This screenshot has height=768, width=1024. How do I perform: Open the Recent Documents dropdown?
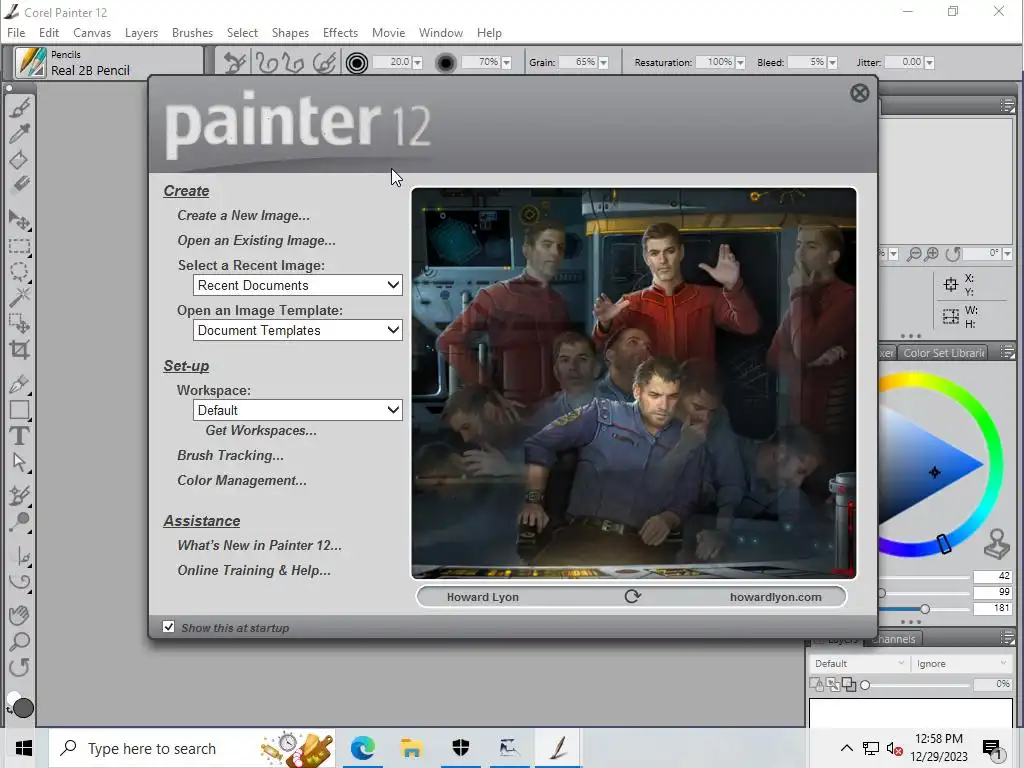click(x=298, y=285)
